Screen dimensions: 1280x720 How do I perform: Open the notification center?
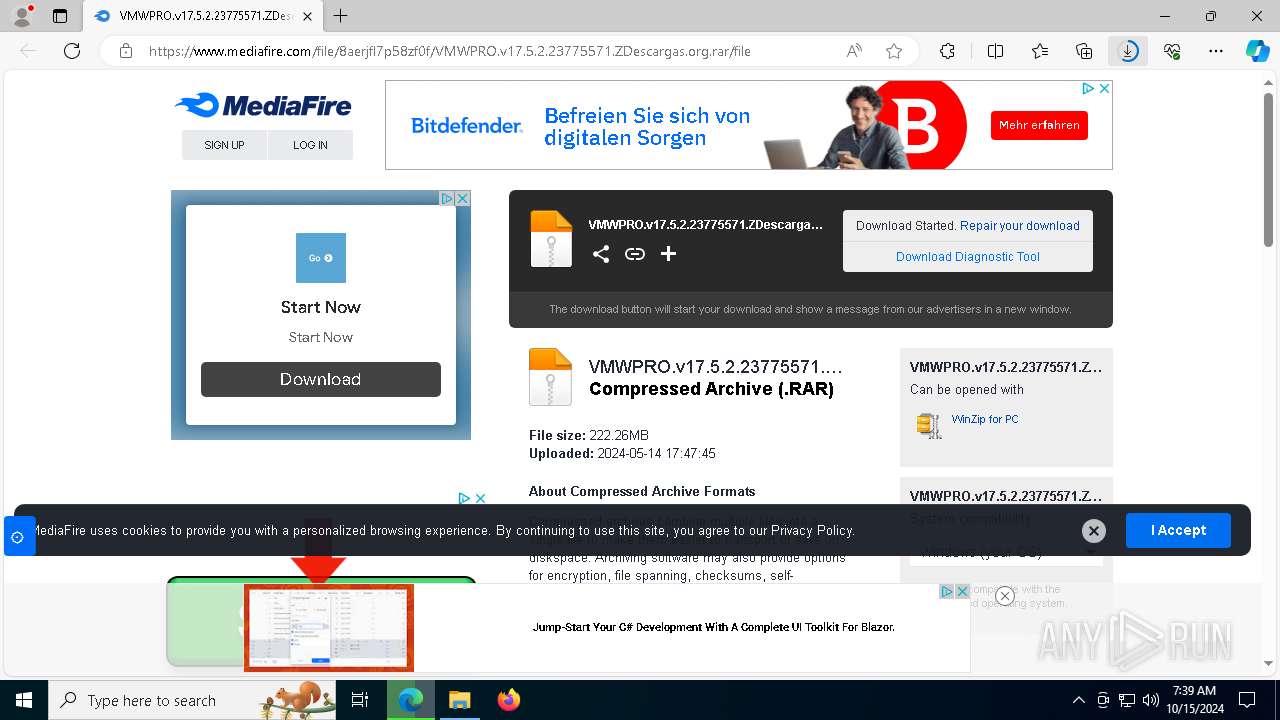1247,700
